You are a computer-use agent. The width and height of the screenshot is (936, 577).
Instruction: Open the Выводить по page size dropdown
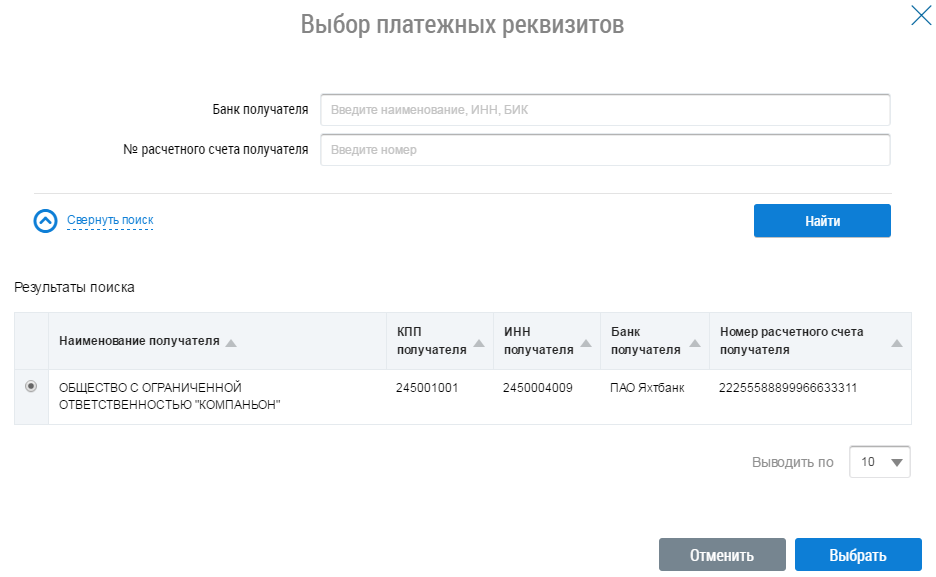(879, 462)
